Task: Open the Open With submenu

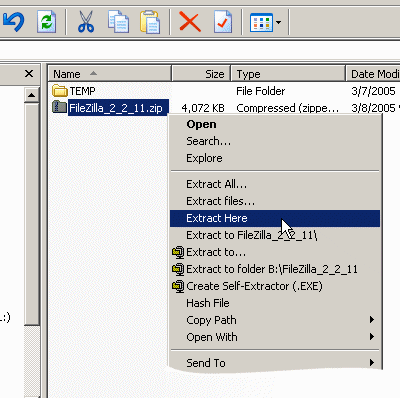Action: [275, 337]
